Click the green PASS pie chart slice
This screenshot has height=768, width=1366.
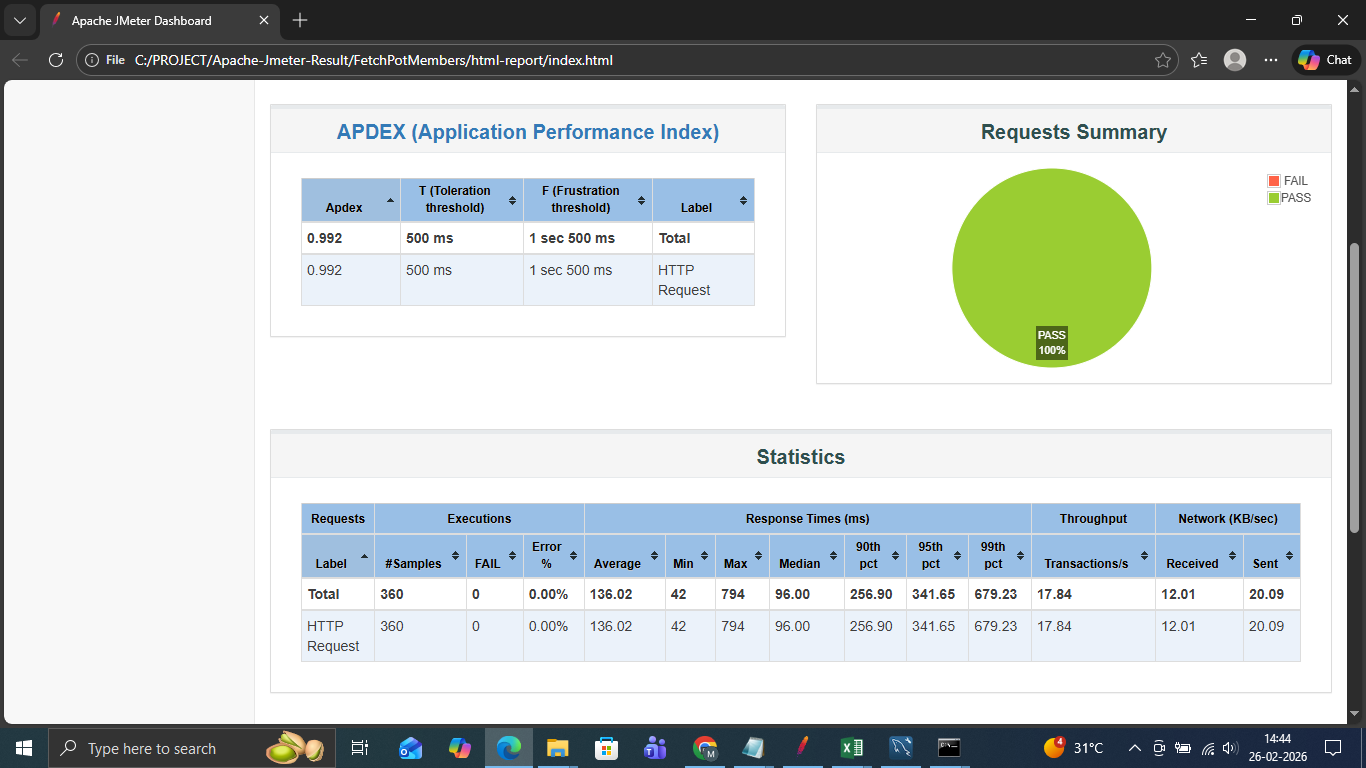tap(1051, 250)
